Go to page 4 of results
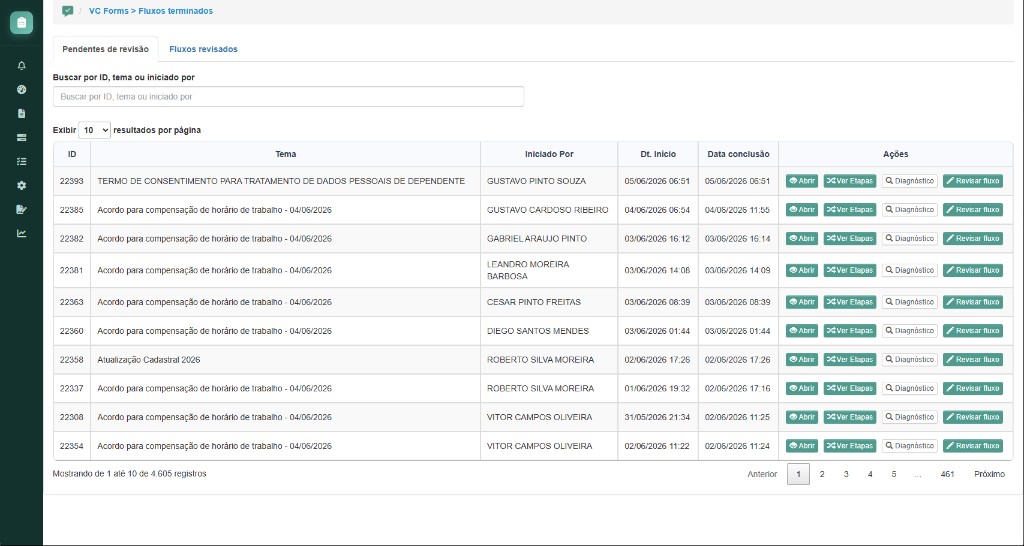 (x=870, y=474)
